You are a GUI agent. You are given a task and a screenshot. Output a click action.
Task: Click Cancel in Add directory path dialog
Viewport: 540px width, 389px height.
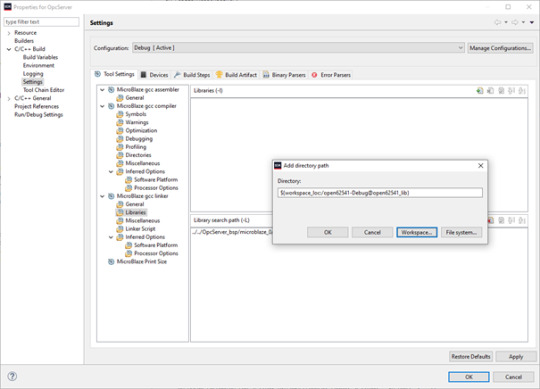click(x=372, y=232)
